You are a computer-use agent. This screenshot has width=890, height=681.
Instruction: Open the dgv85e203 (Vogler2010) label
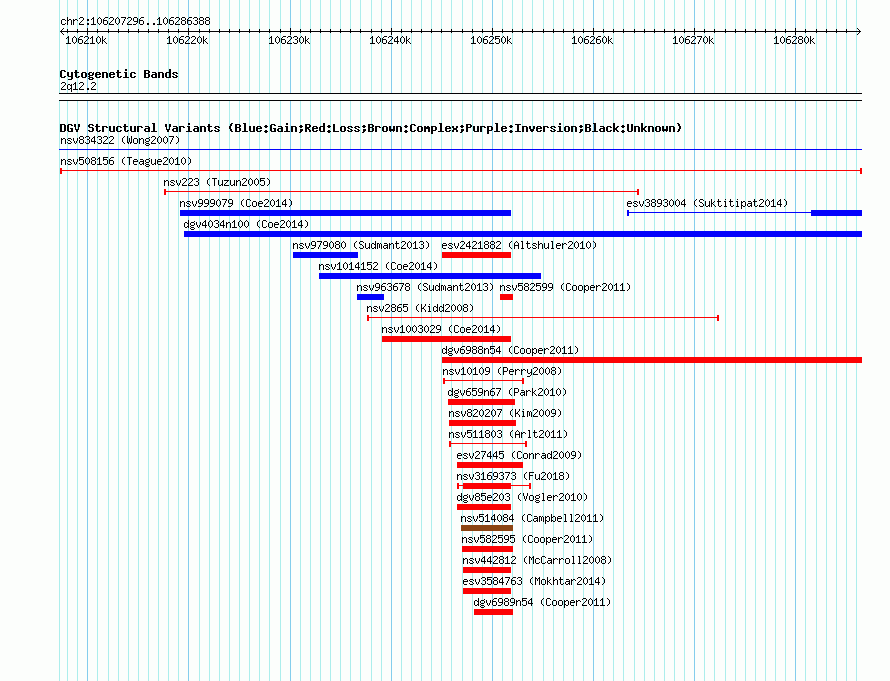[x=522, y=497]
